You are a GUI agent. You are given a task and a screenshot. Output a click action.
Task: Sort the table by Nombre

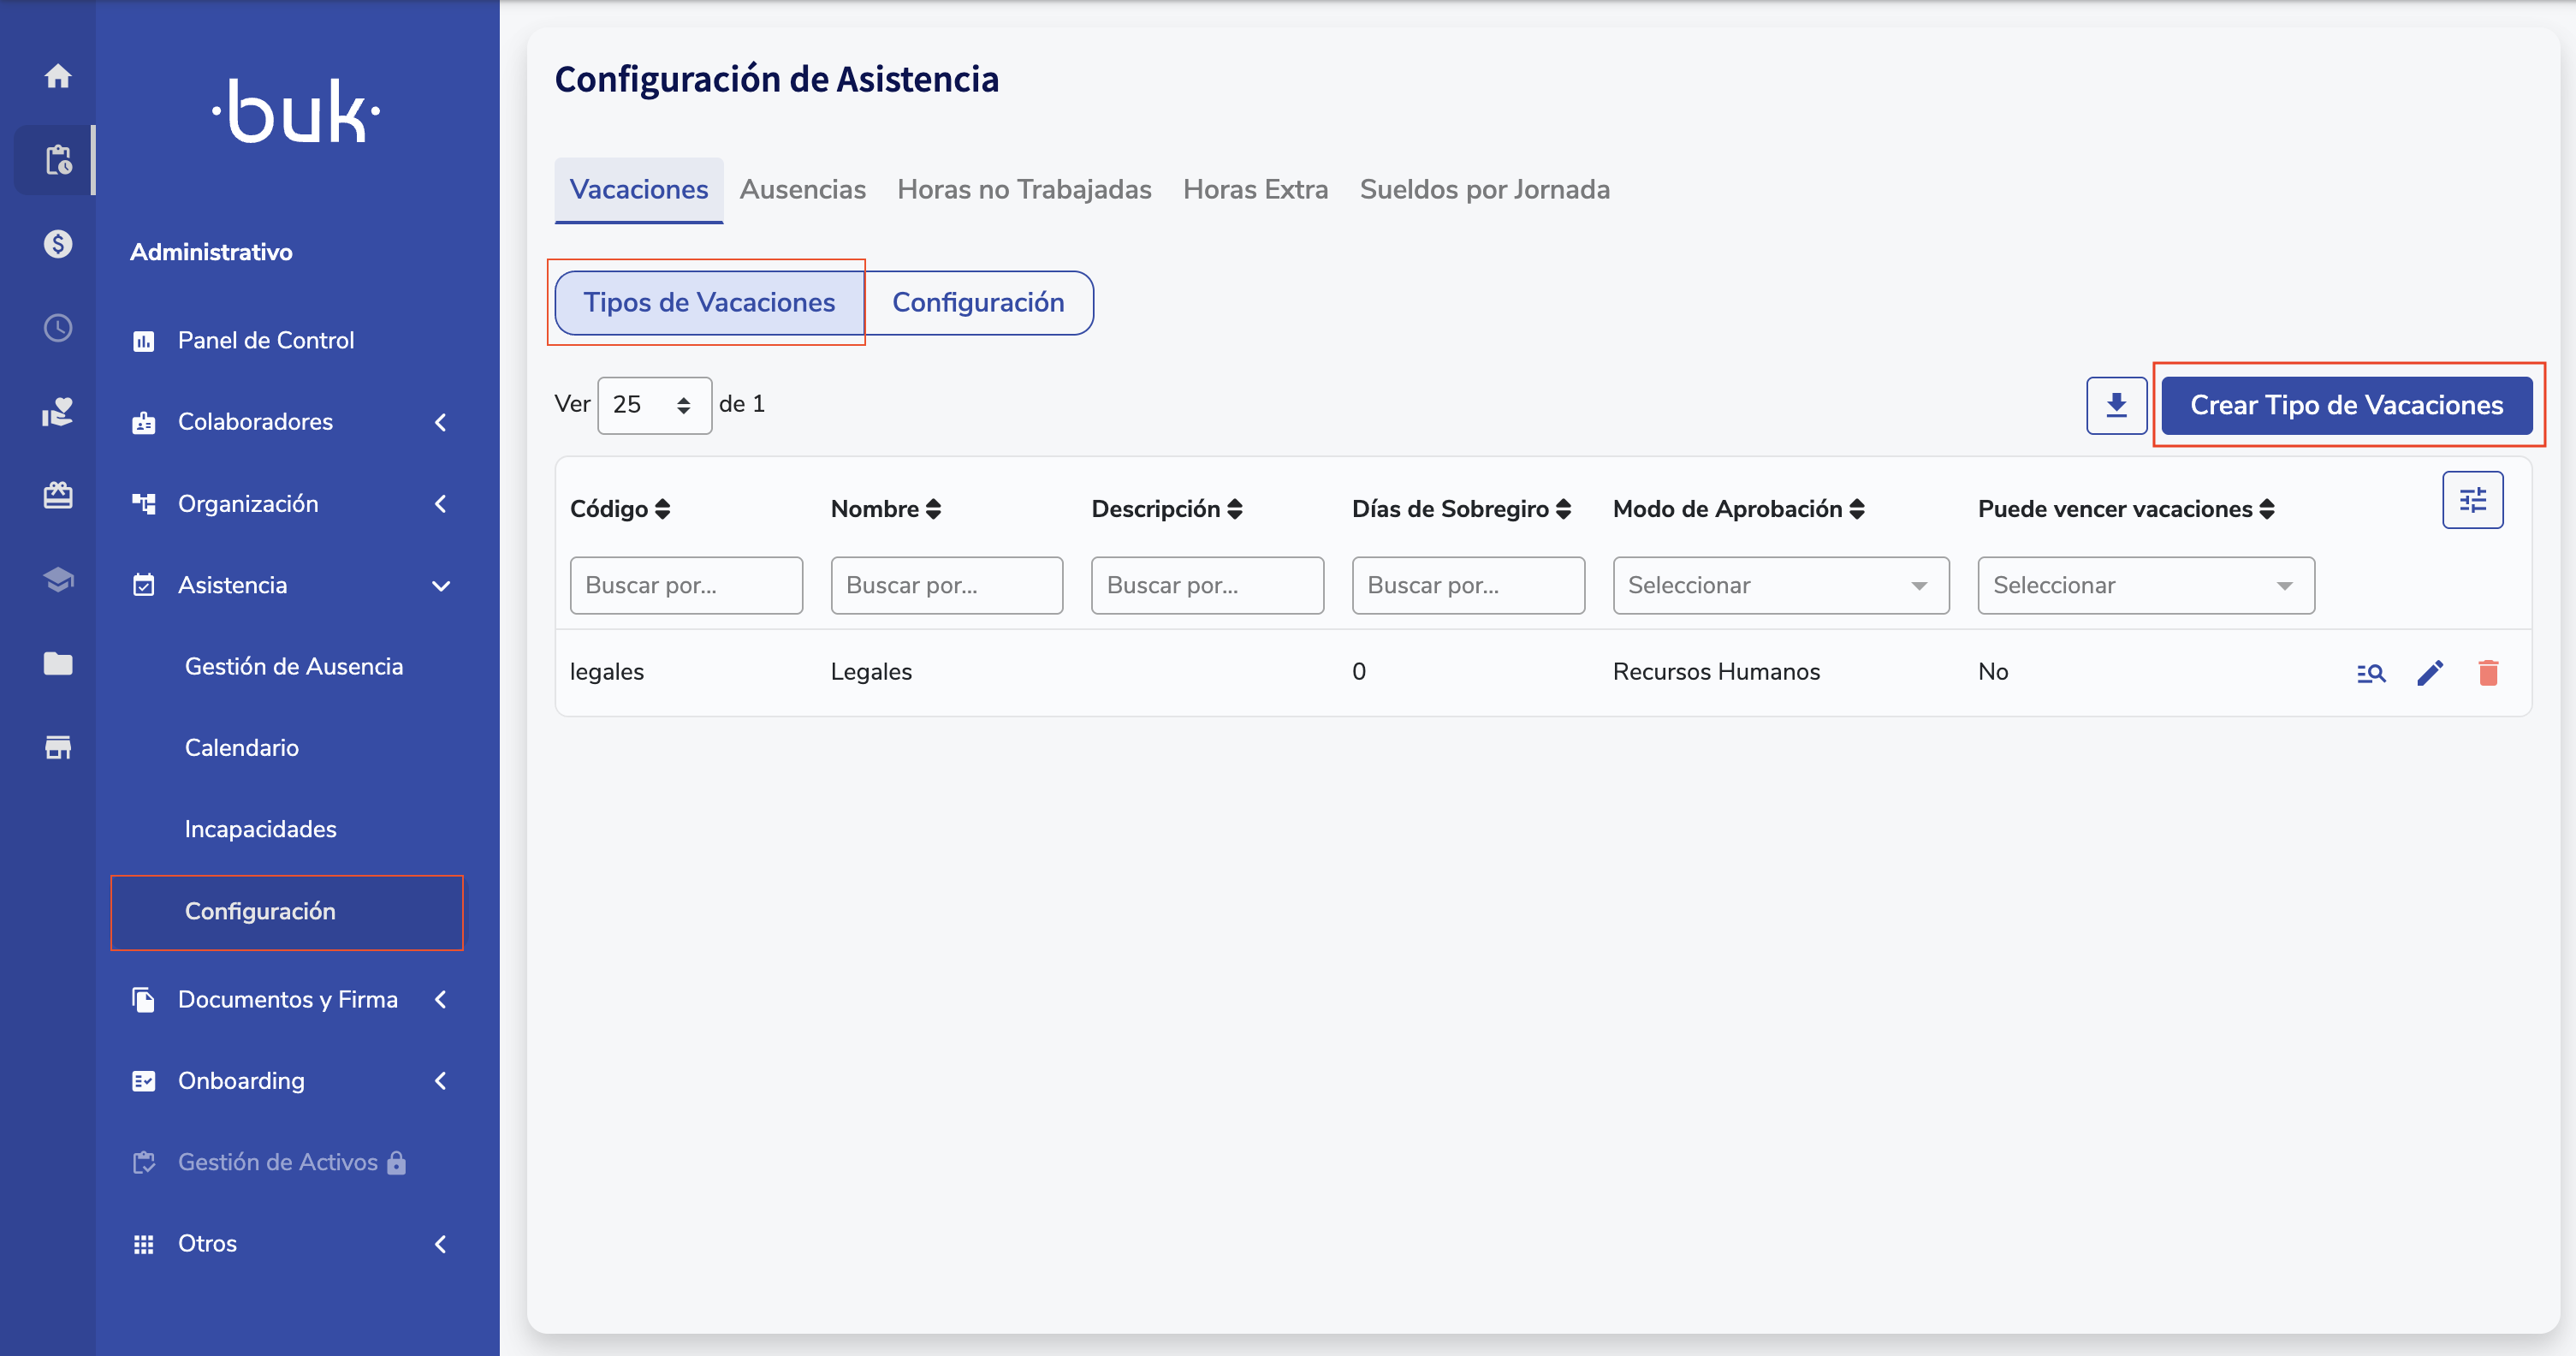933,509
